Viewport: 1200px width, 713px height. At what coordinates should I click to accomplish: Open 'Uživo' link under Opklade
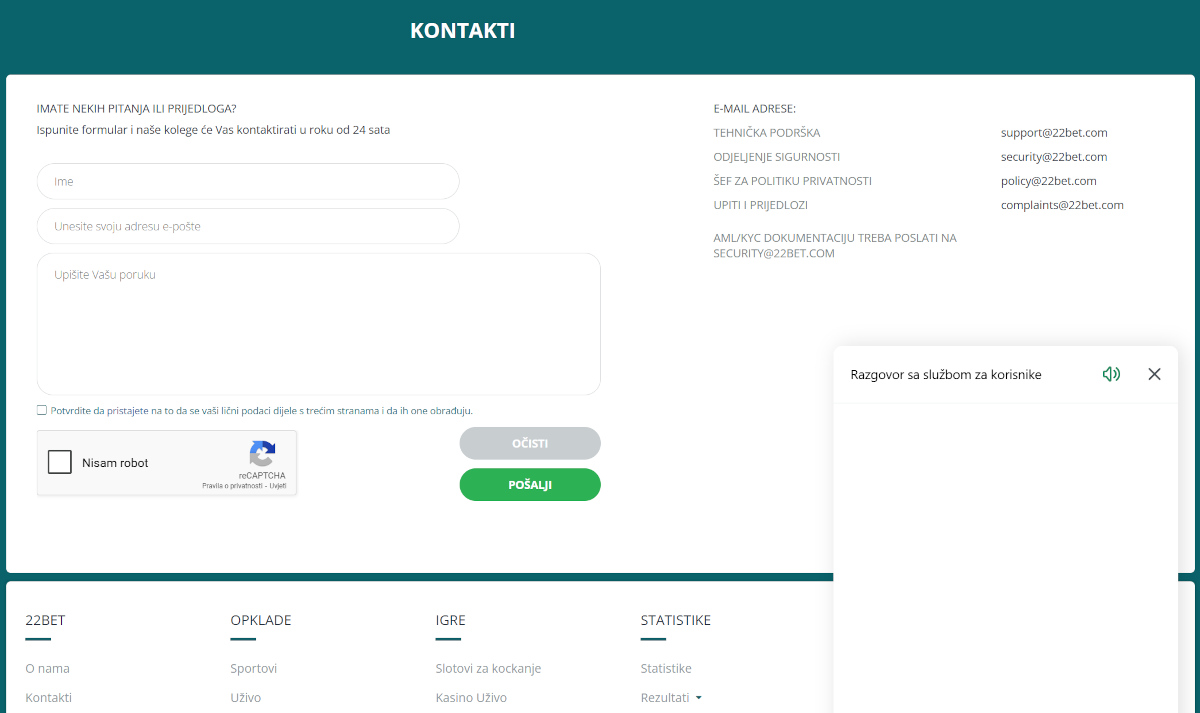(246, 698)
